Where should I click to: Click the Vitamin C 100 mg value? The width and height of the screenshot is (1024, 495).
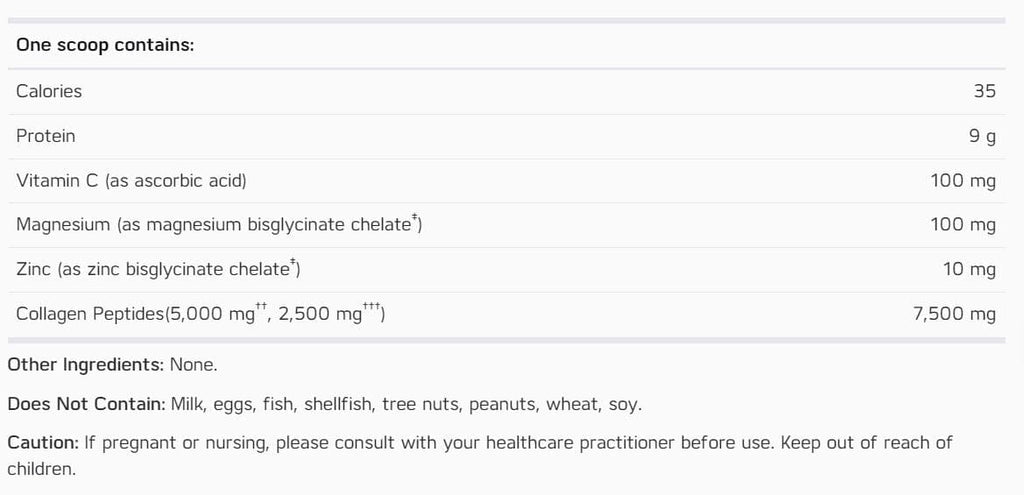point(963,180)
